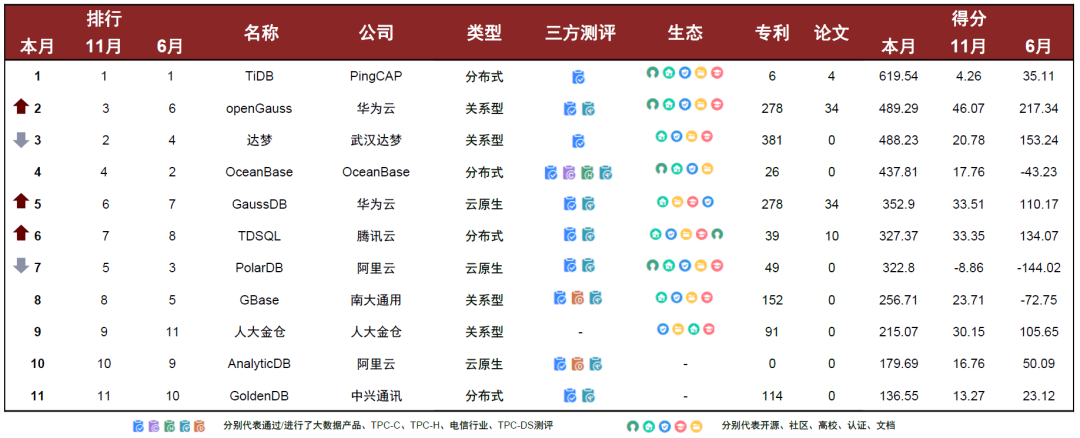Click the blue shield icon in 人大金仓 row
Screen dimensions: 1080x438
pyautogui.click(x=663, y=329)
